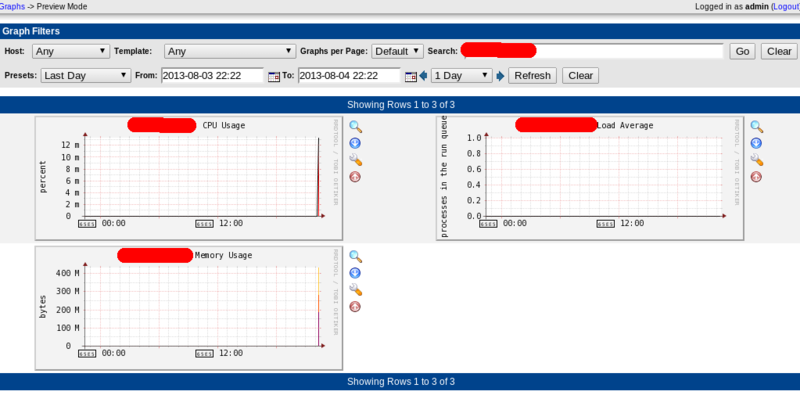This screenshot has width=800, height=395.
Task: Shift time span backward with left arrow
Action: point(423,76)
